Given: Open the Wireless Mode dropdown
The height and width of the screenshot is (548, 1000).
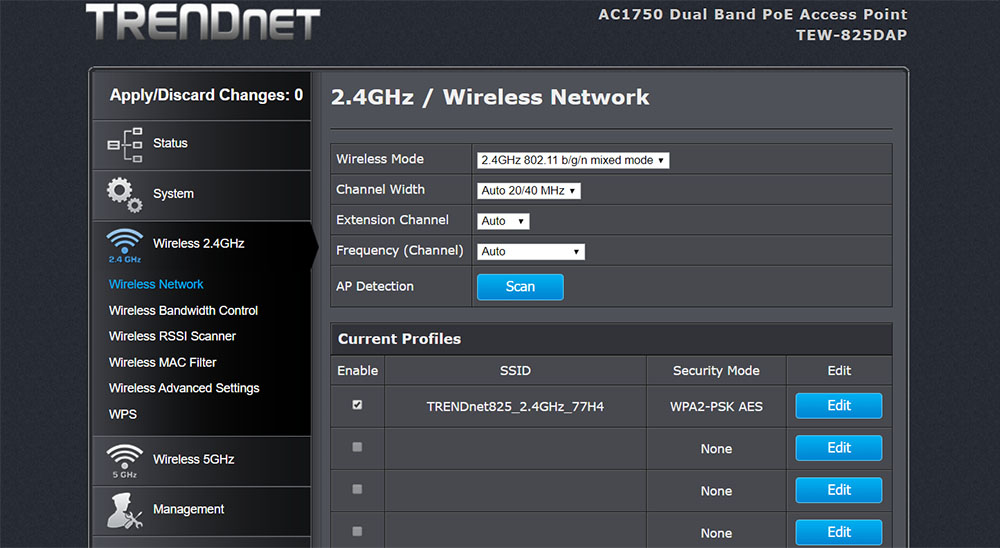Looking at the screenshot, I should click(x=573, y=160).
